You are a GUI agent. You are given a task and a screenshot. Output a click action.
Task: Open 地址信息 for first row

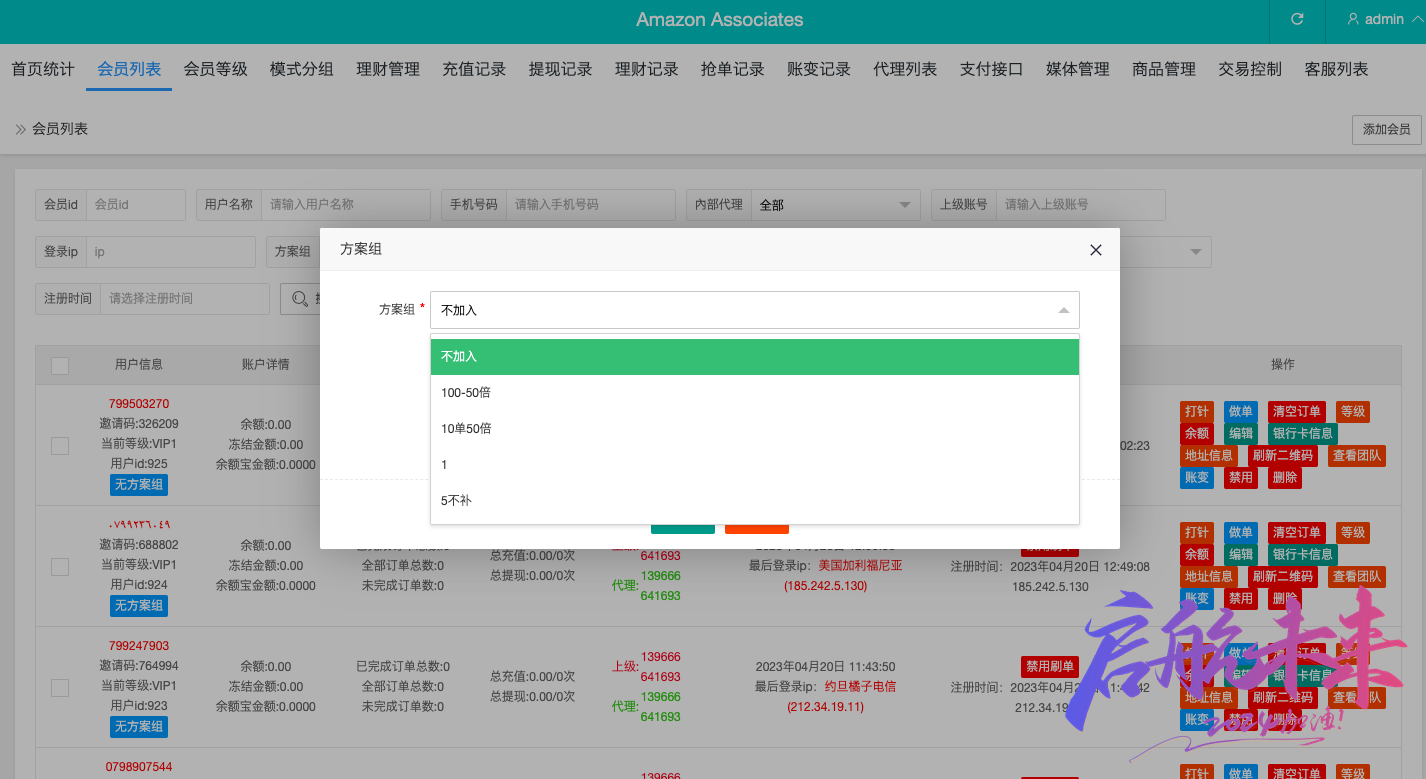pyautogui.click(x=1209, y=456)
